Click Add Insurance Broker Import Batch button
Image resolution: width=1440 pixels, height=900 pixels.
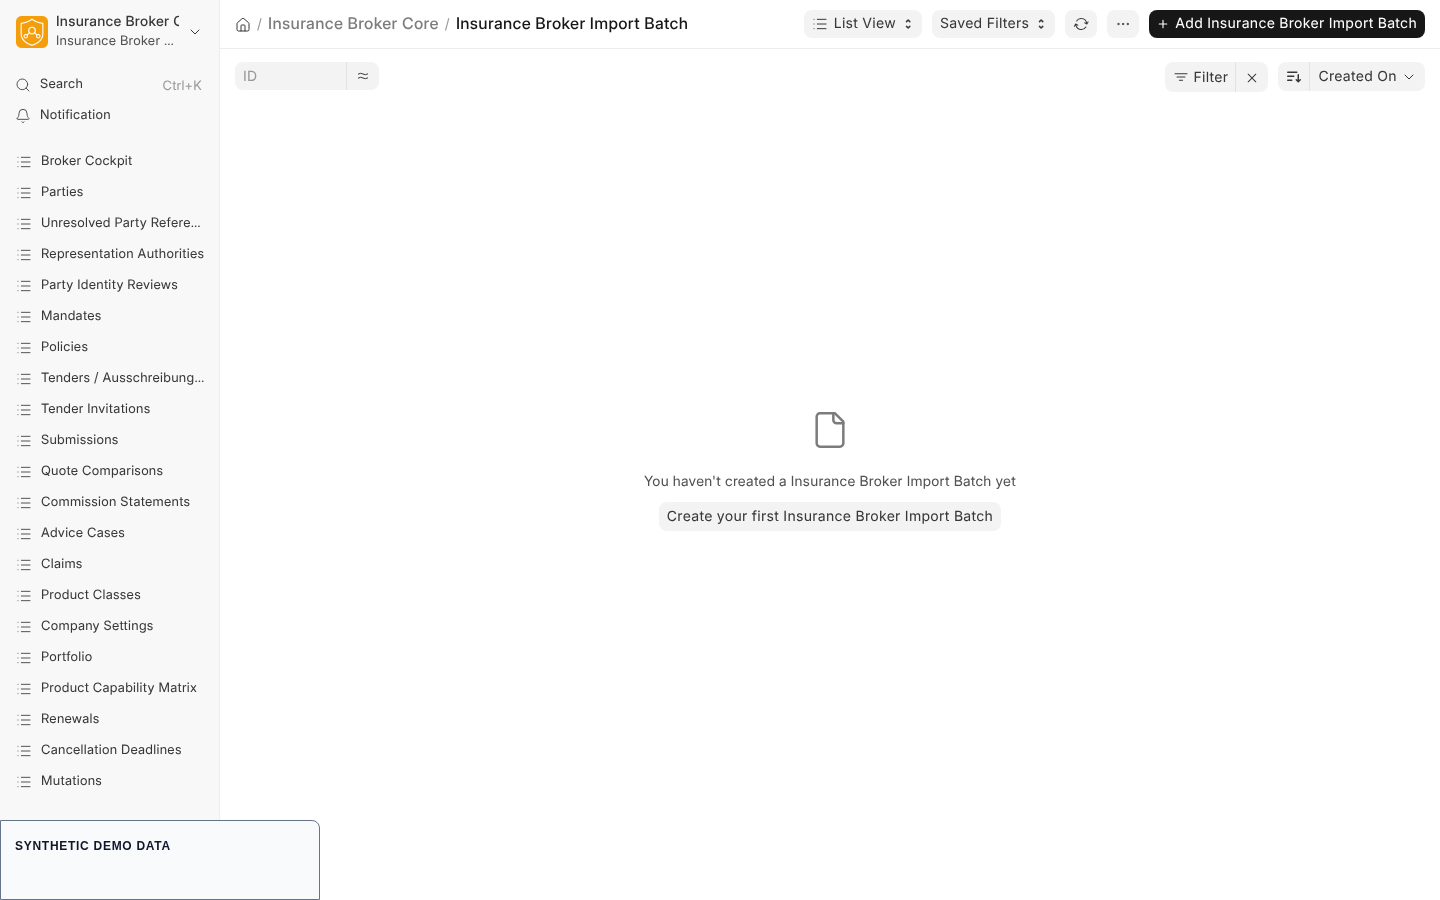coord(1287,24)
